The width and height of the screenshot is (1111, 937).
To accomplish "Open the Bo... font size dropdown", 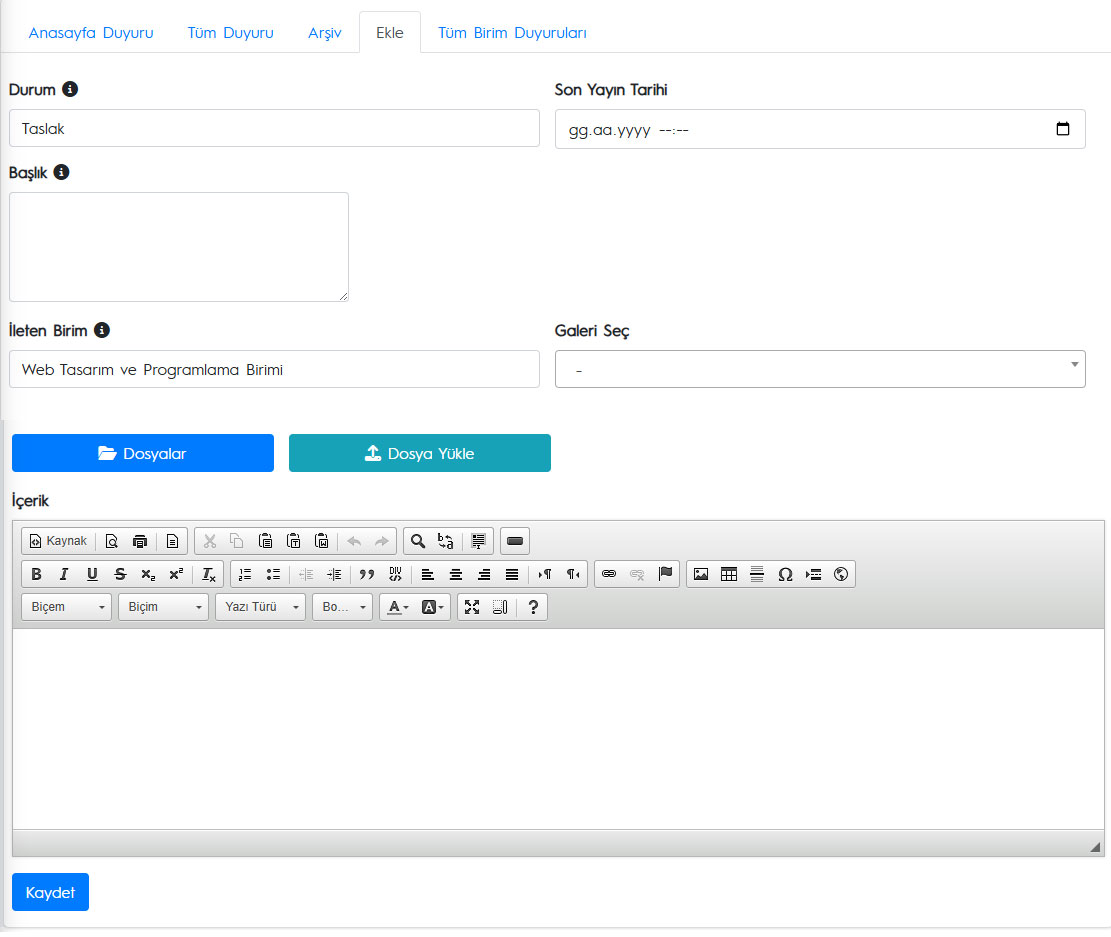I will [x=342, y=607].
